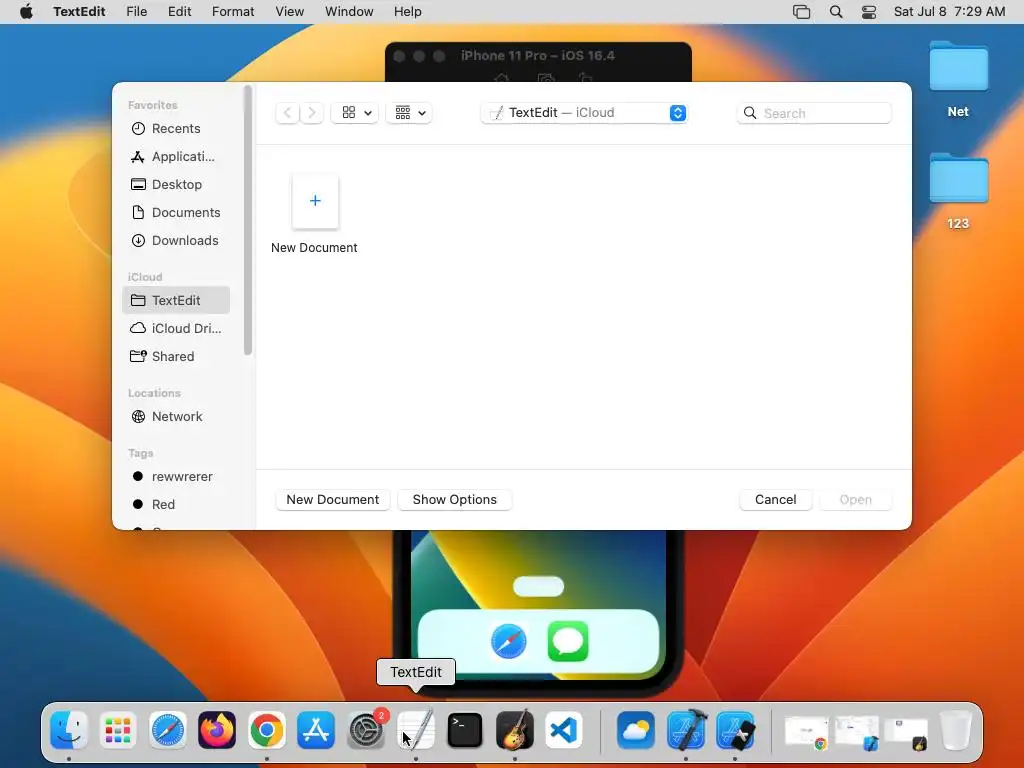Screen dimensions: 1024x768
Task: Open Visual Studio Code from the Dock
Action: [564, 730]
